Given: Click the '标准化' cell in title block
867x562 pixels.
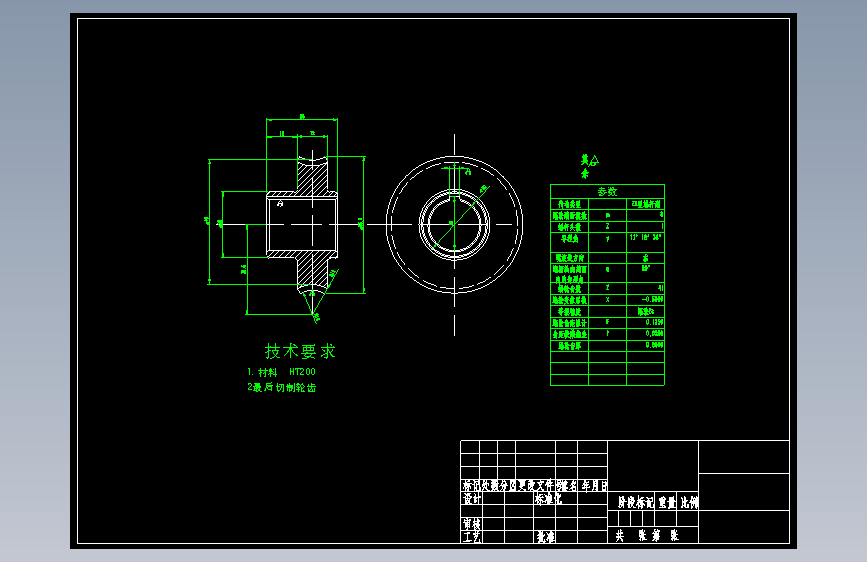Looking at the screenshot, I should point(548,498).
